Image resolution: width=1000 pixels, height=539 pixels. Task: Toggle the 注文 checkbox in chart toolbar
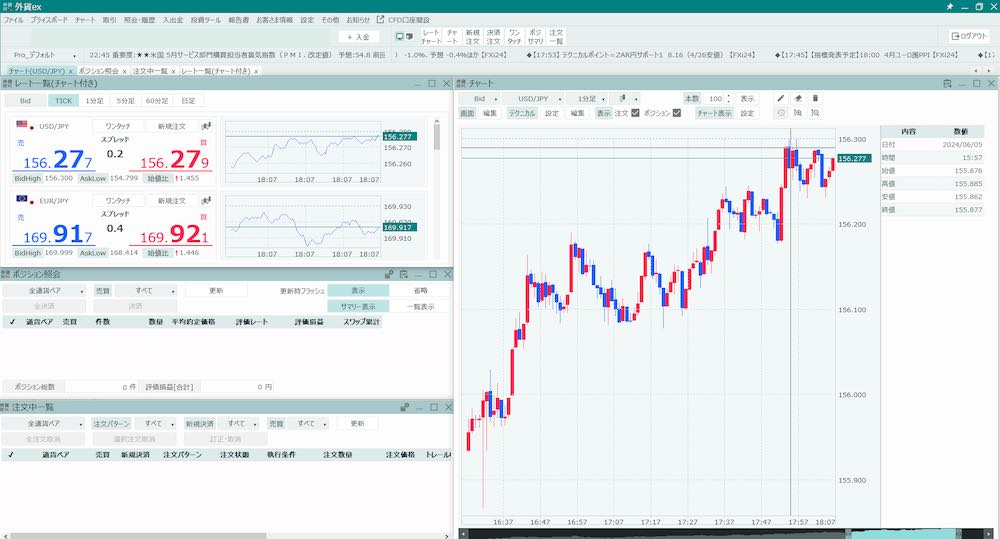point(635,113)
